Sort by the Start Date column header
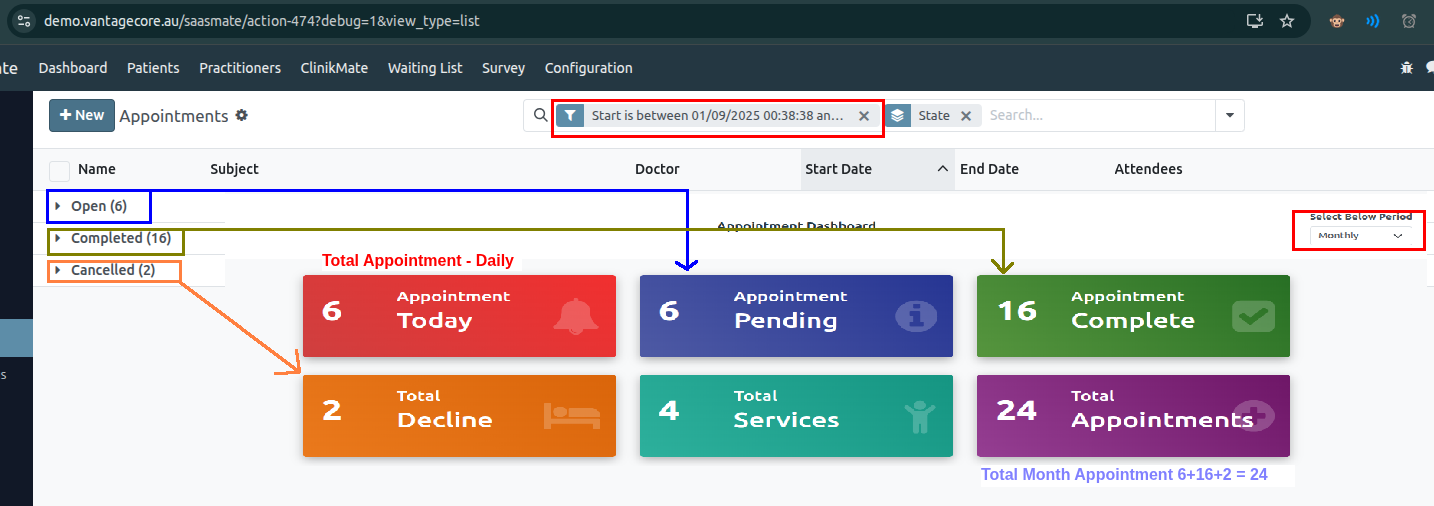Screen dimensions: 1434x506 (838, 170)
